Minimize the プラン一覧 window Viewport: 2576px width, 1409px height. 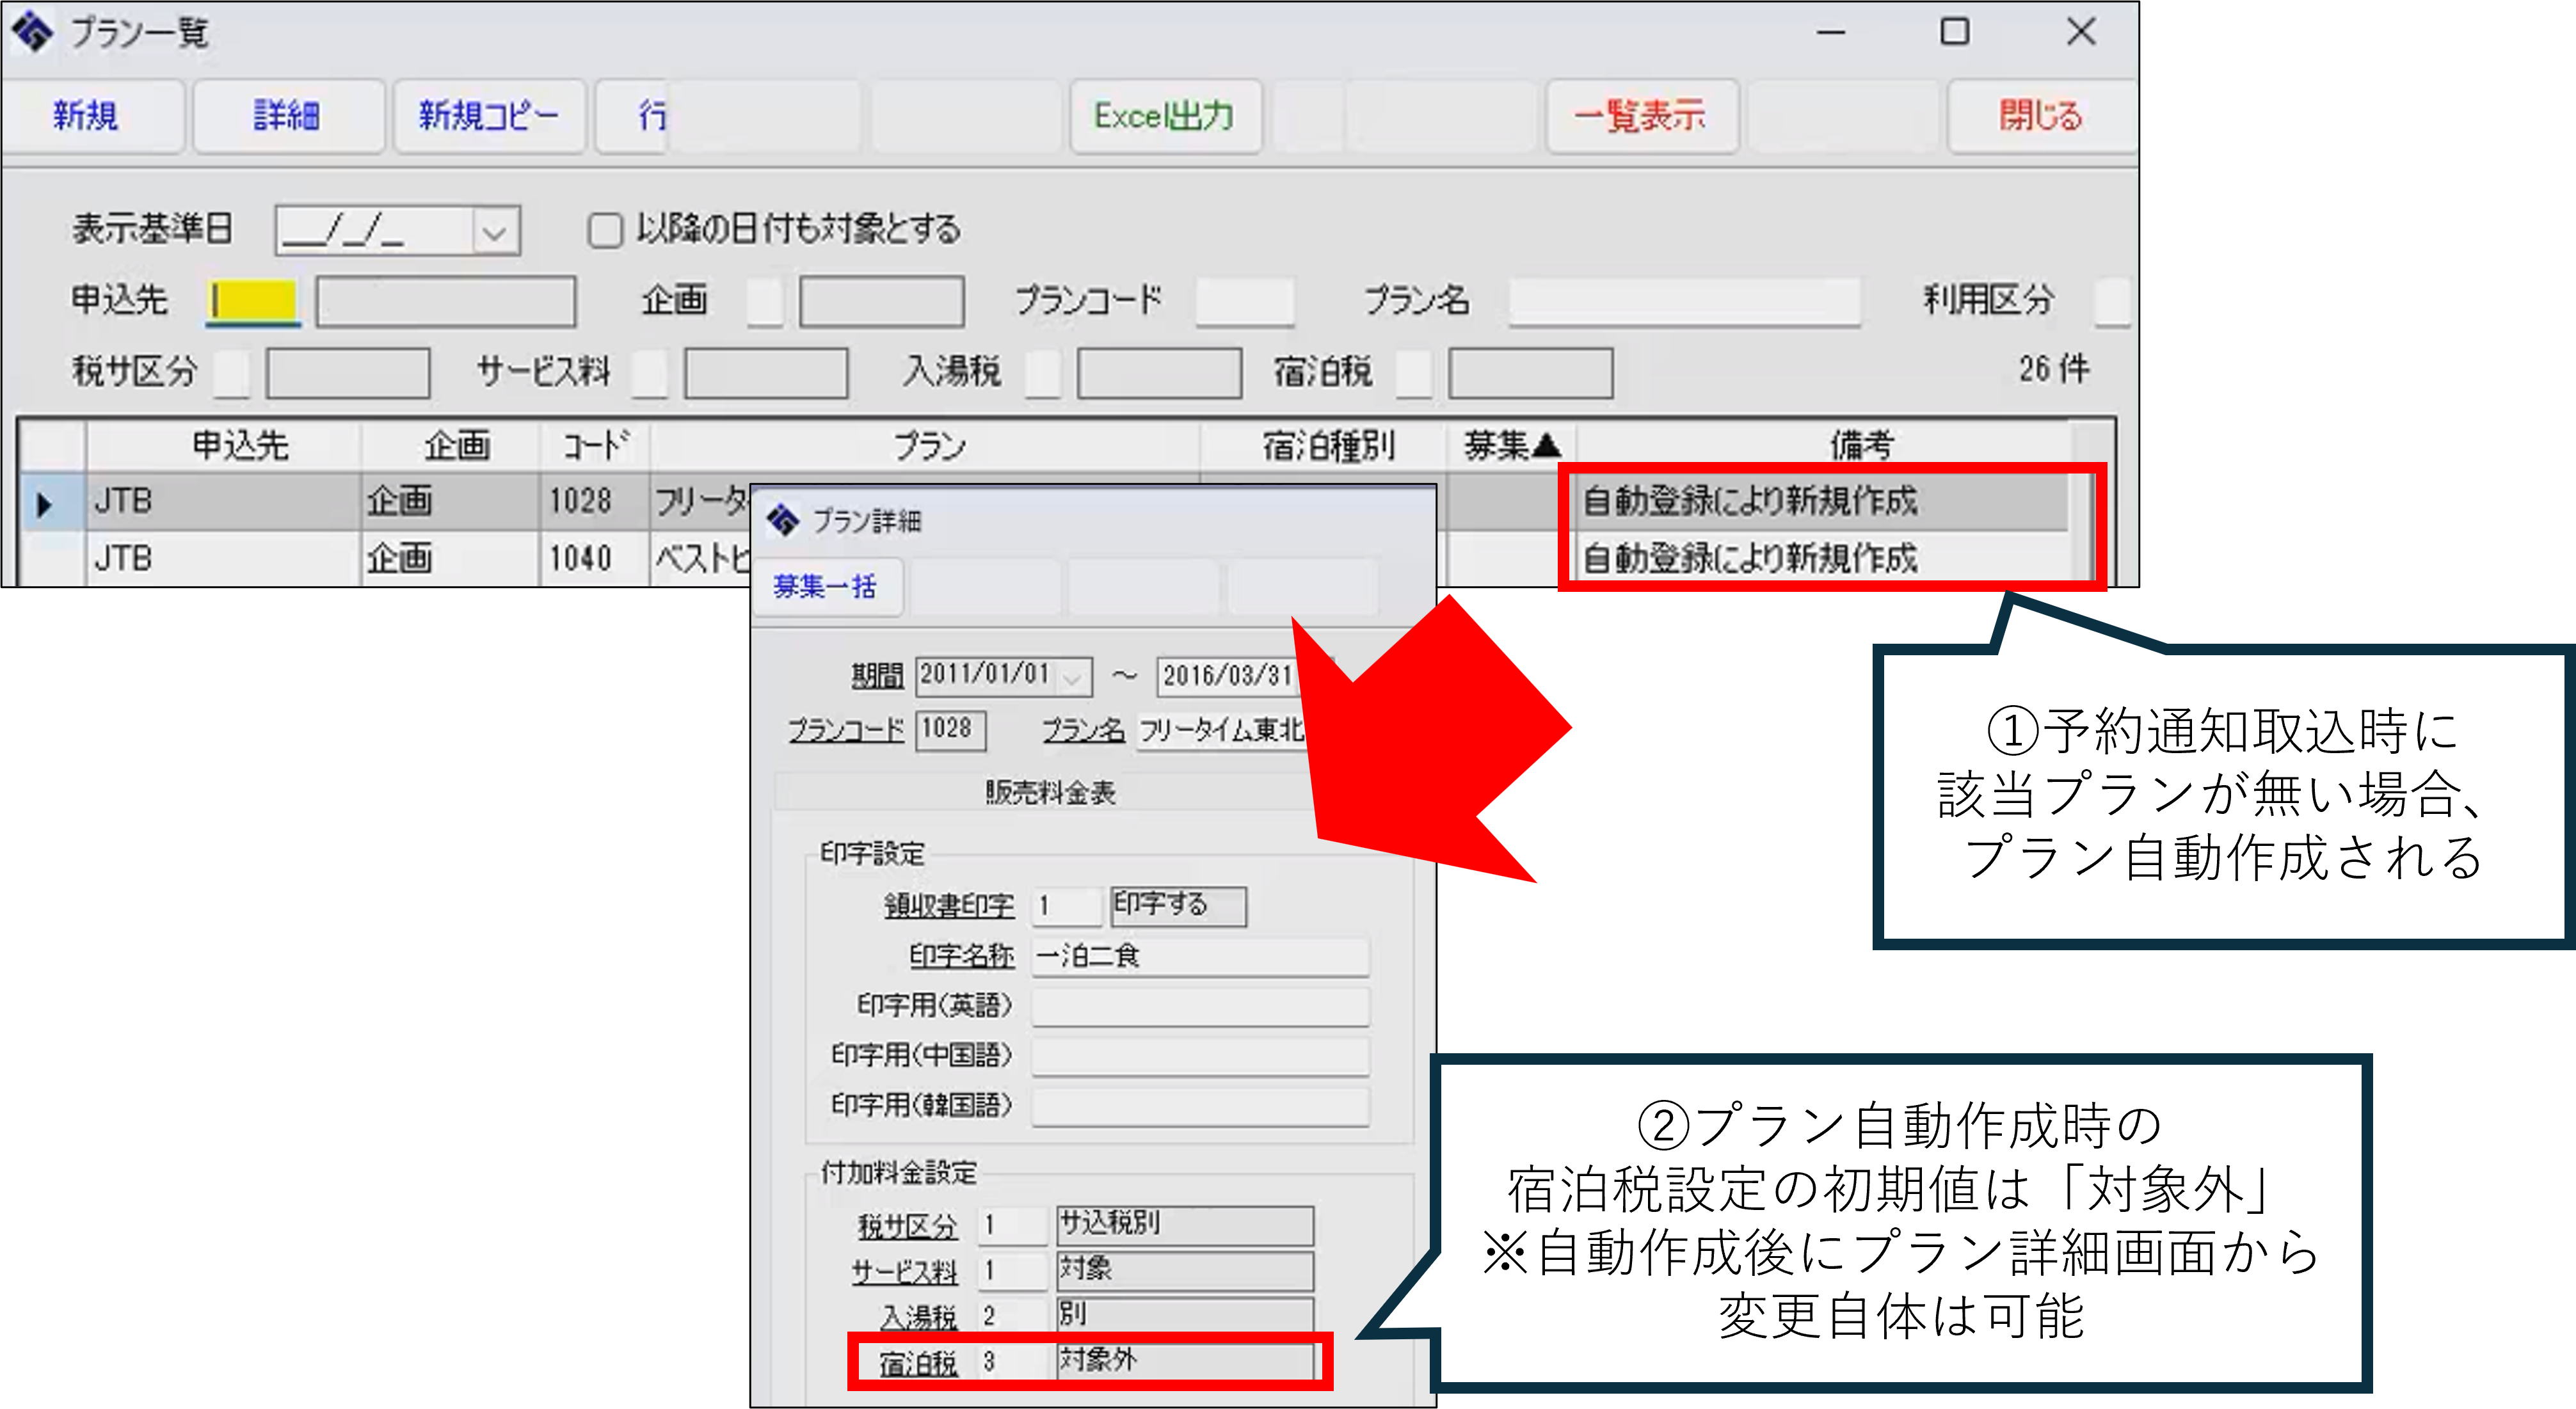click(x=1830, y=31)
